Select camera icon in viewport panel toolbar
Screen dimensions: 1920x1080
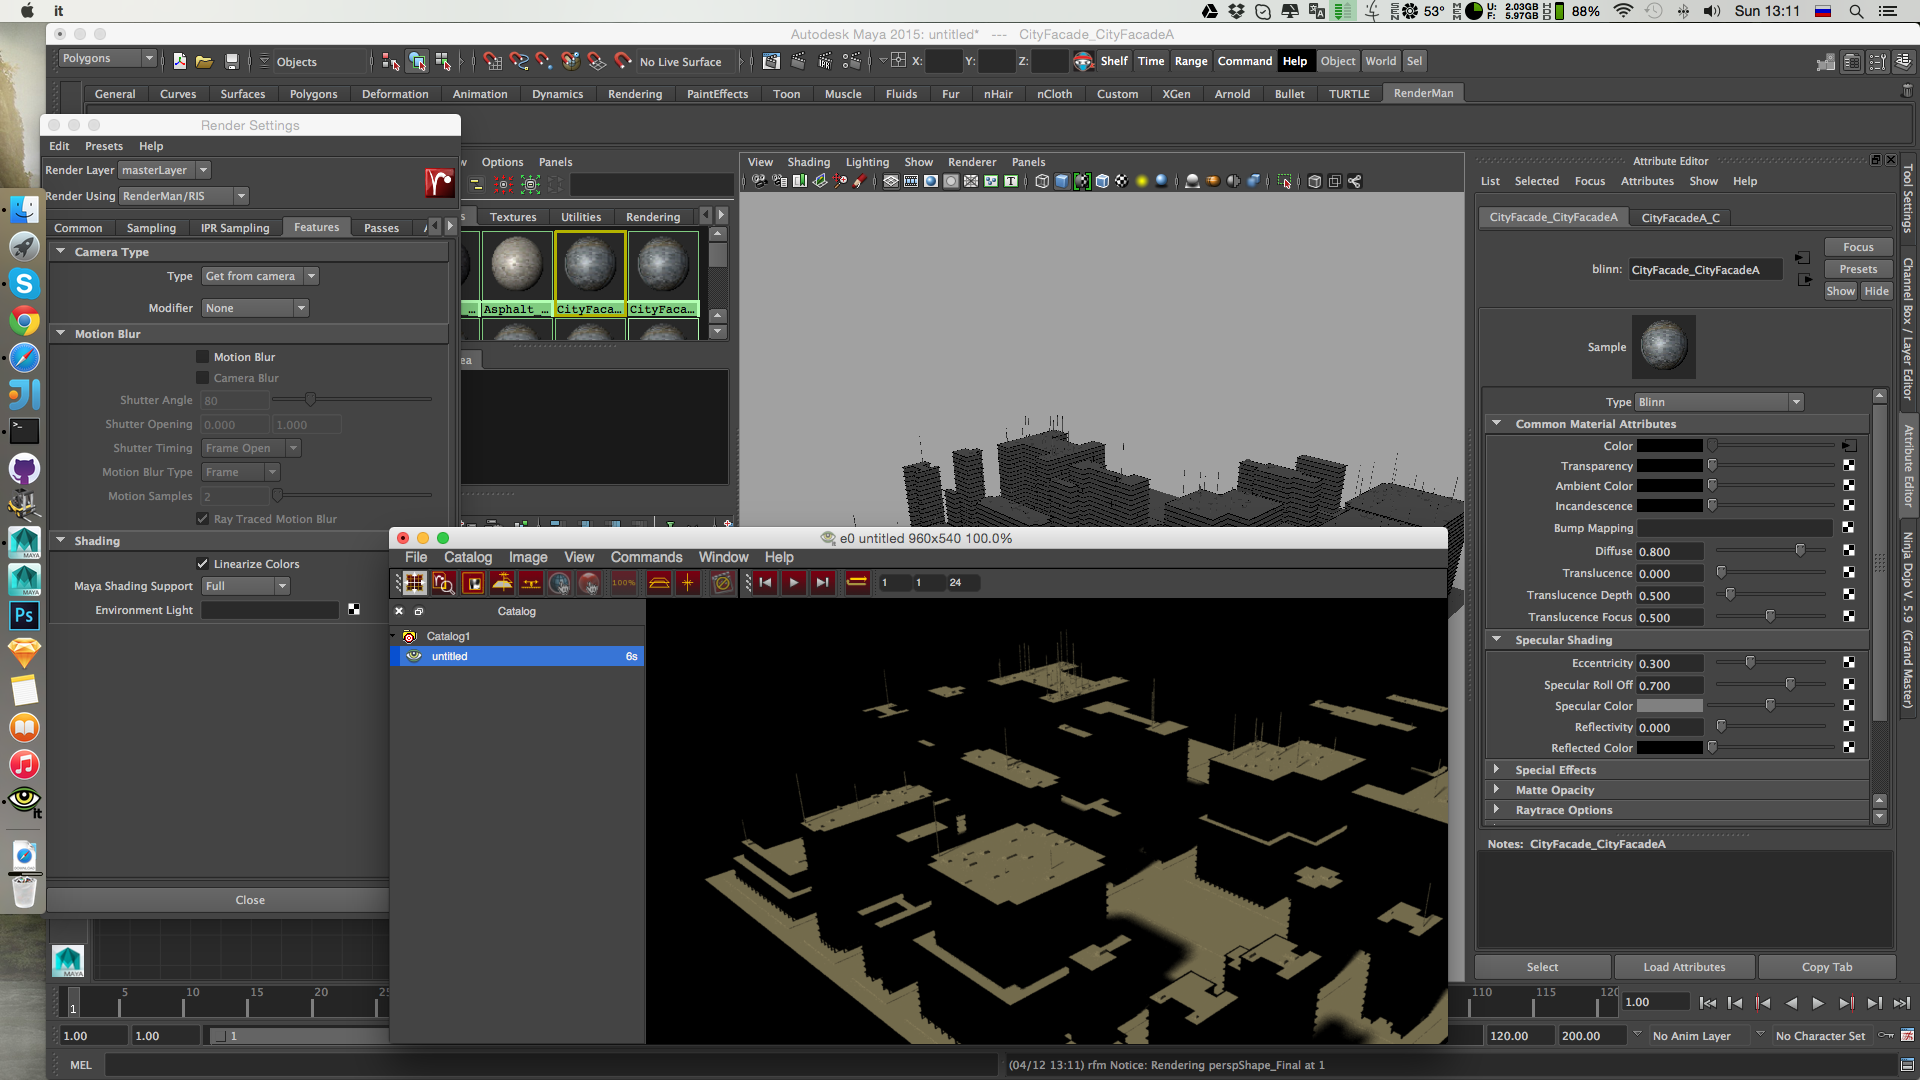[759, 181]
